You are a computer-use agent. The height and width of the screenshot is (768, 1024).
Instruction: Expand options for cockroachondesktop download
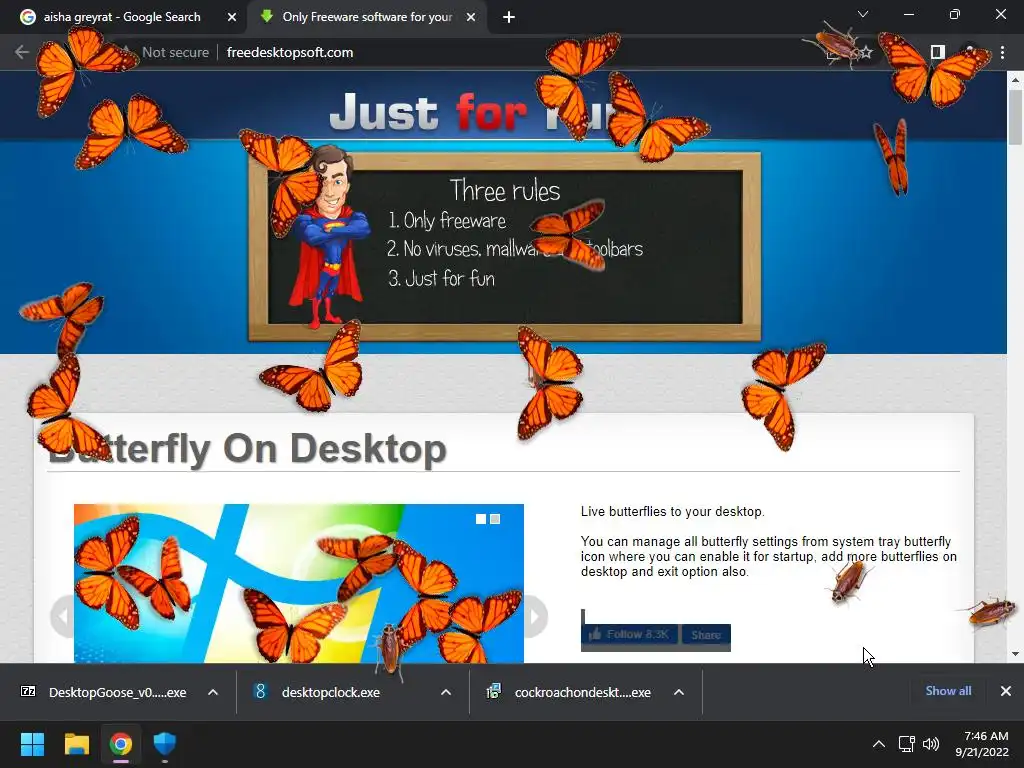[679, 692]
